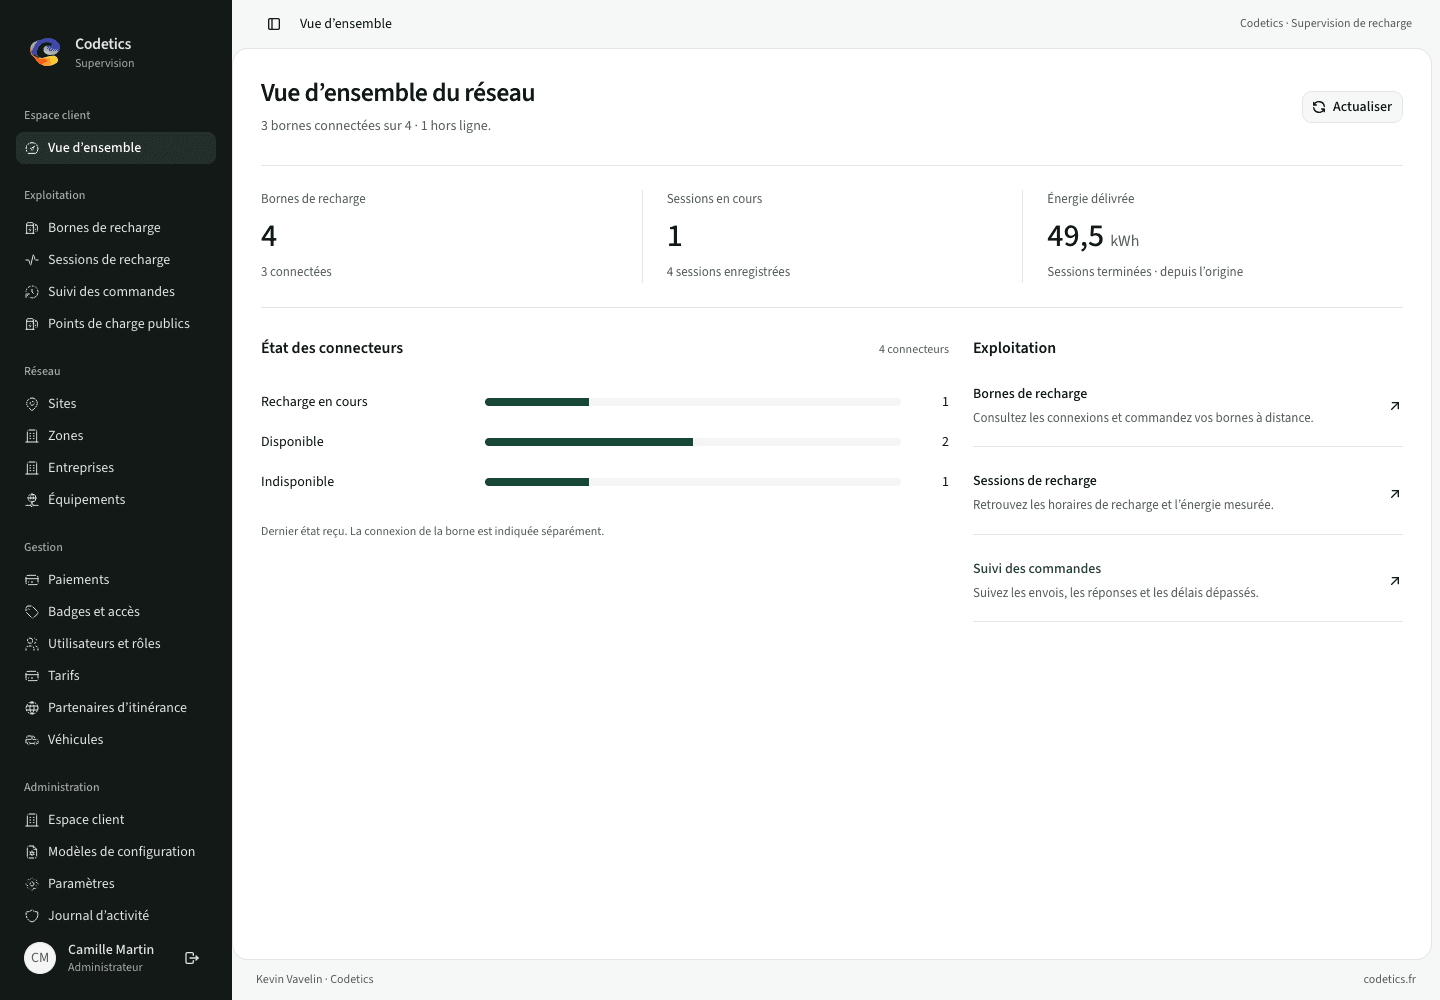Click '3 connectées' under Bornes de recharge

296,272
